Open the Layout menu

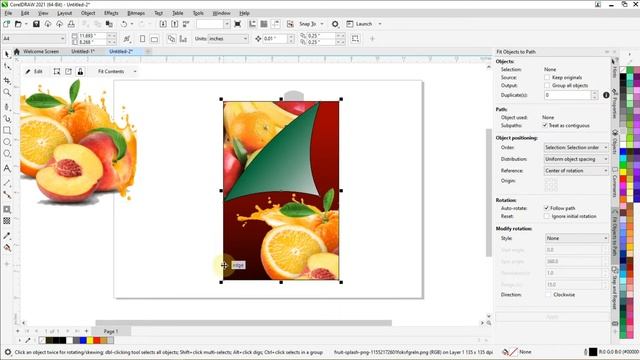click(64, 13)
